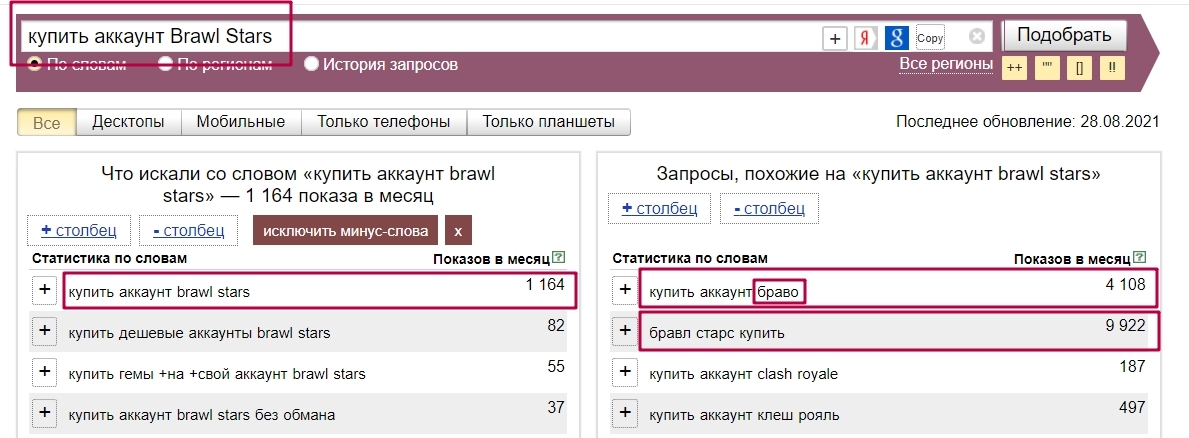Click the help icon next to left "Показов в месяц"
The width and height of the screenshot is (1189, 438).
pyautogui.click(x=558, y=258)
